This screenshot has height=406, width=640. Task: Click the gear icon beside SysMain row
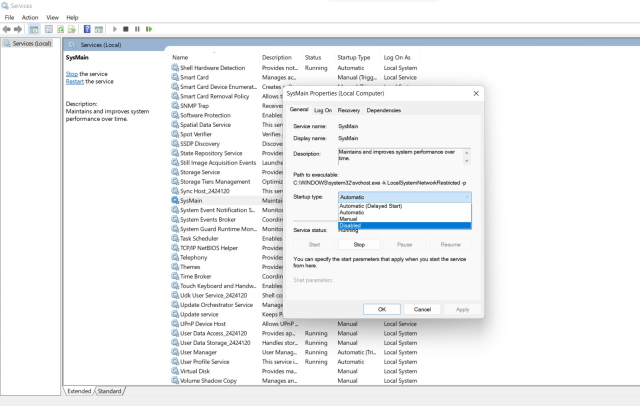point(175,200)
